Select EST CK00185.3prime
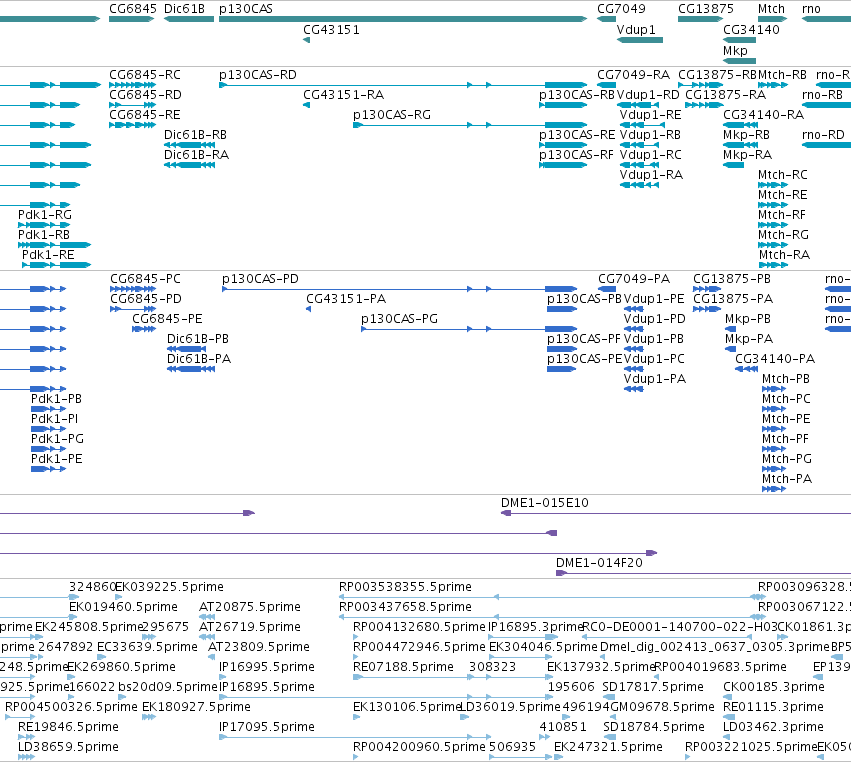 (728, 697)
